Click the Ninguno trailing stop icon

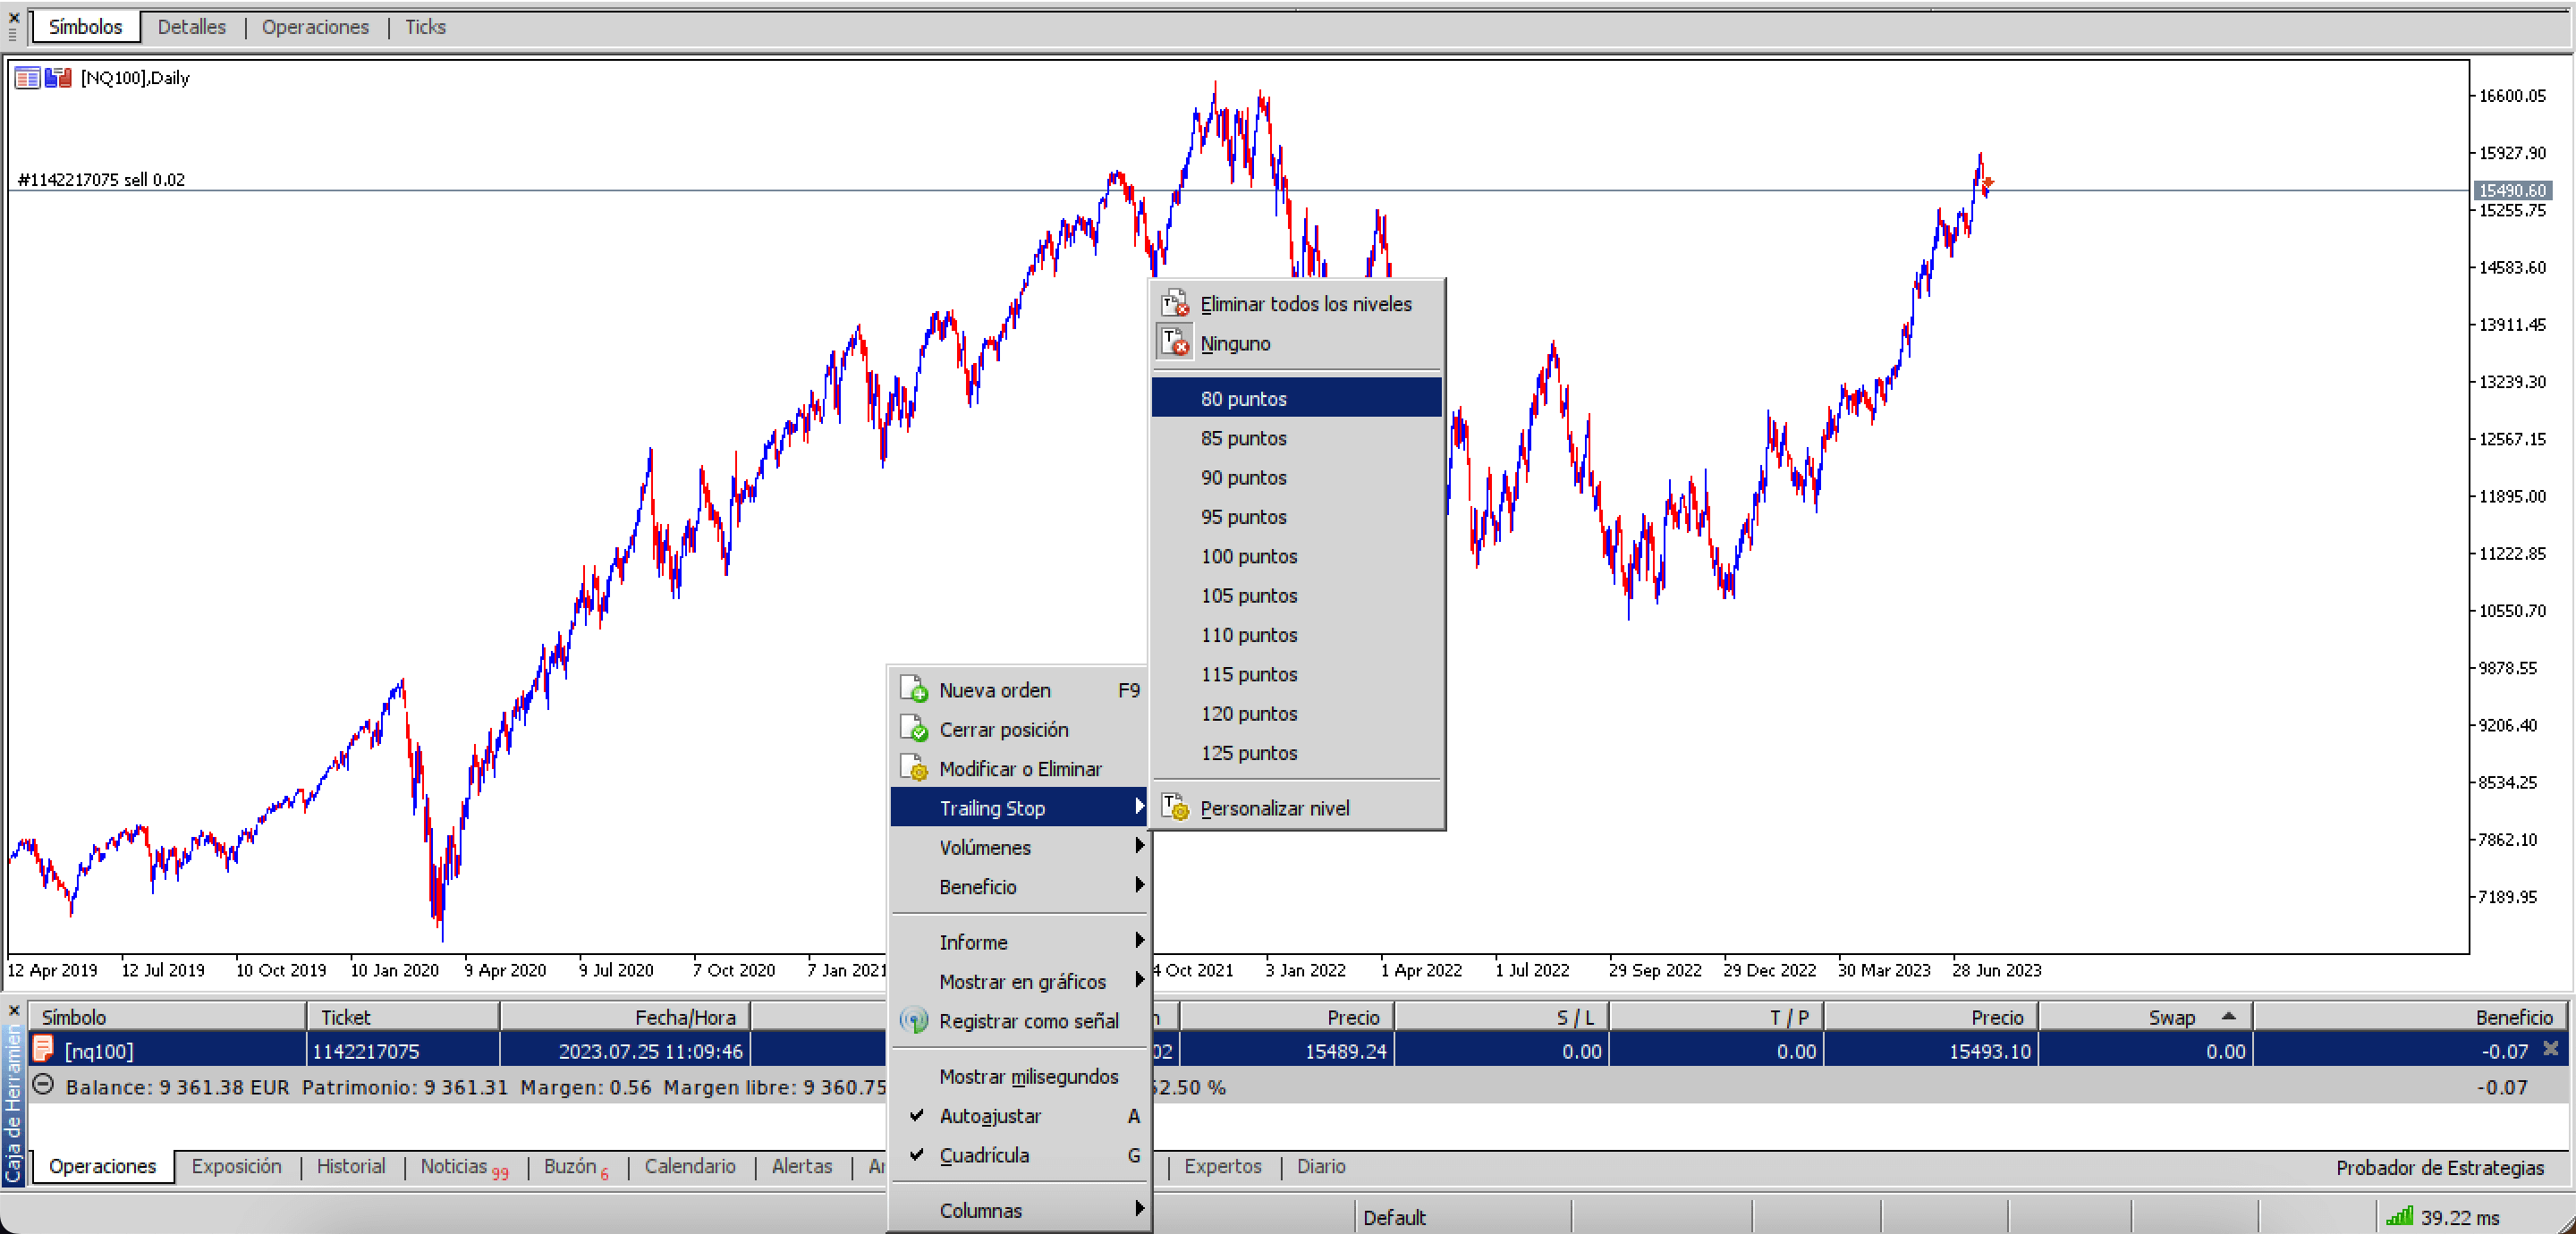[1174, 342]
